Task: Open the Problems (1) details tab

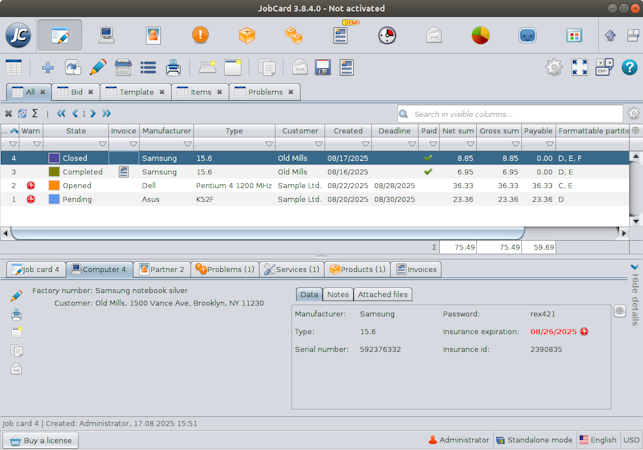Action: point(225,269)
